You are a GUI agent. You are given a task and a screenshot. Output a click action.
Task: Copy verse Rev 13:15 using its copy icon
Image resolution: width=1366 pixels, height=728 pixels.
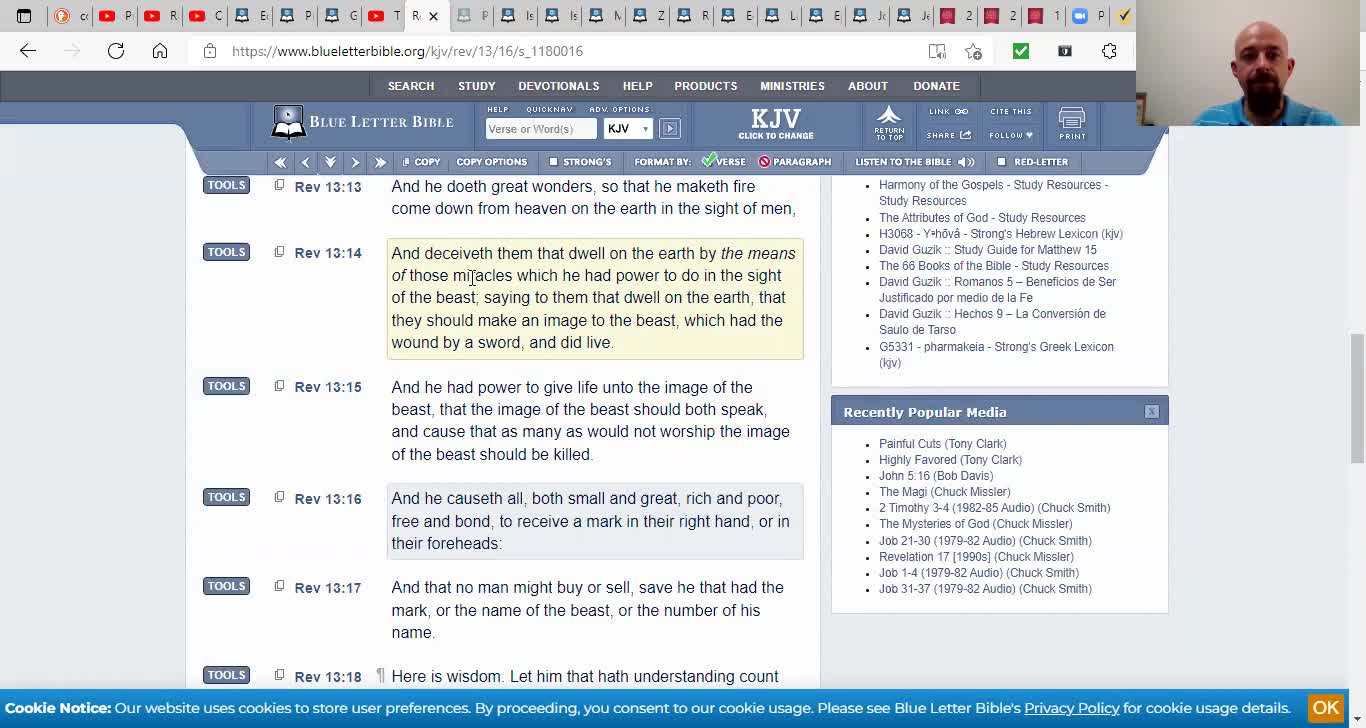pos(279,386)
